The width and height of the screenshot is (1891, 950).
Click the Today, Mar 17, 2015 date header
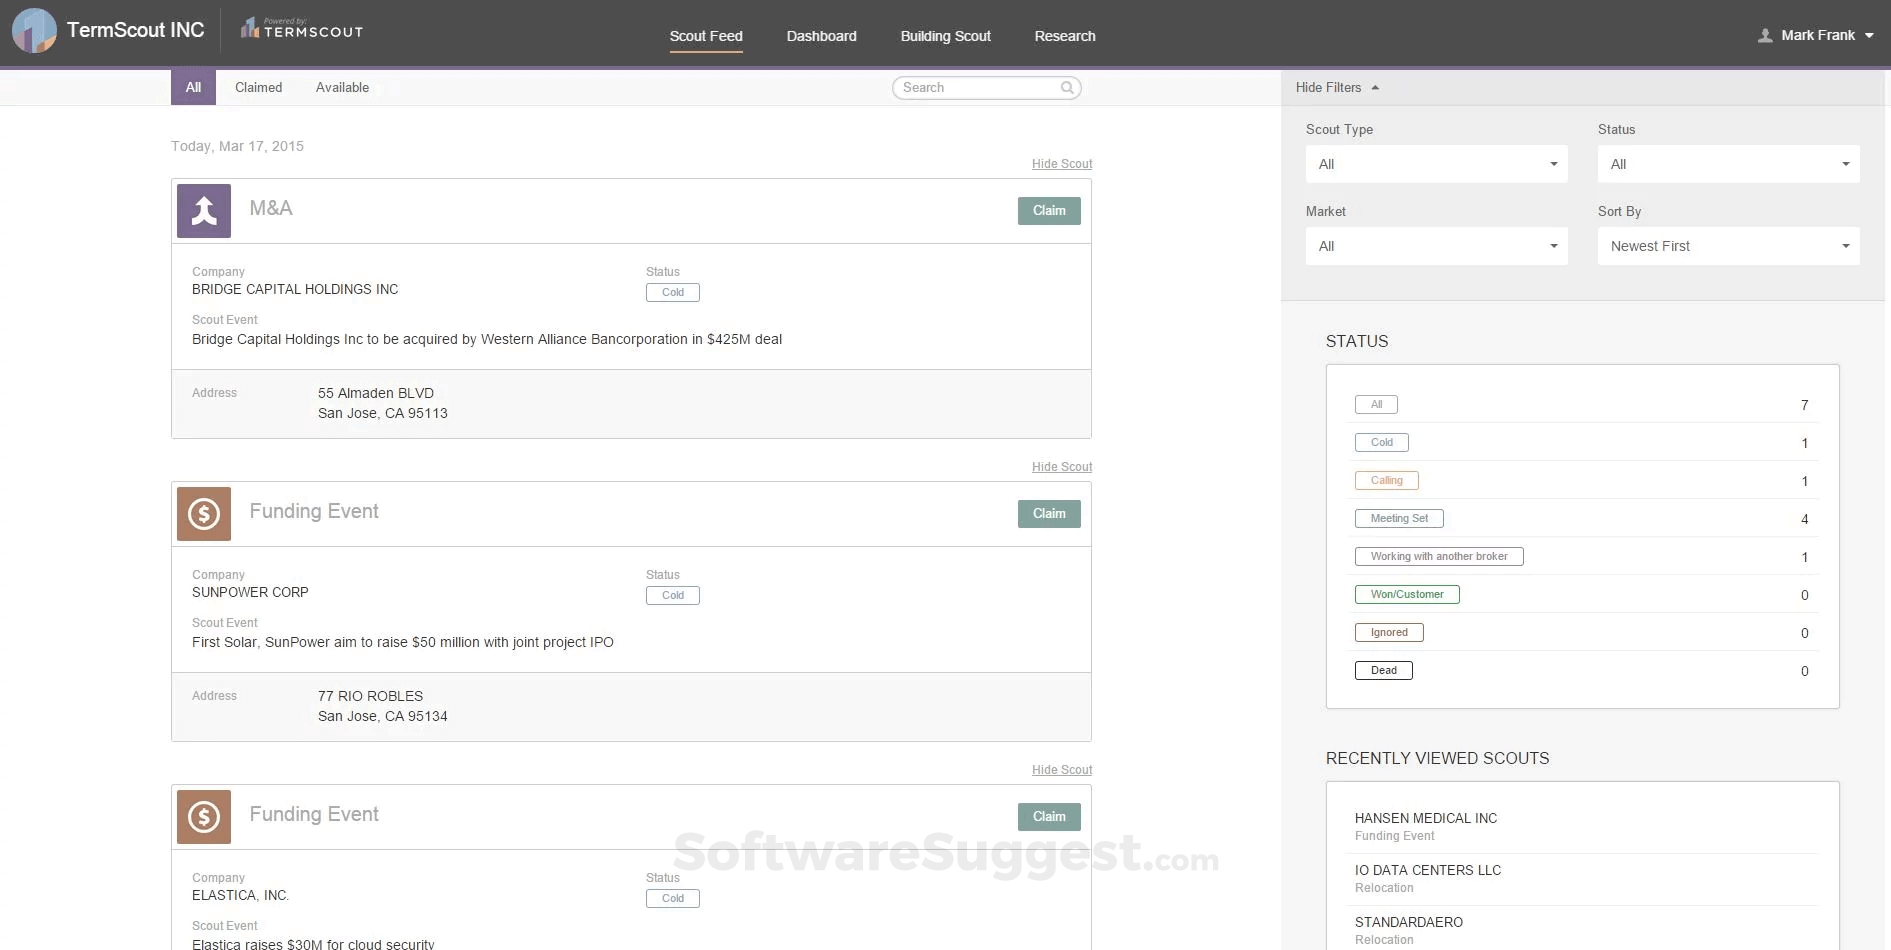click(237, 146)
